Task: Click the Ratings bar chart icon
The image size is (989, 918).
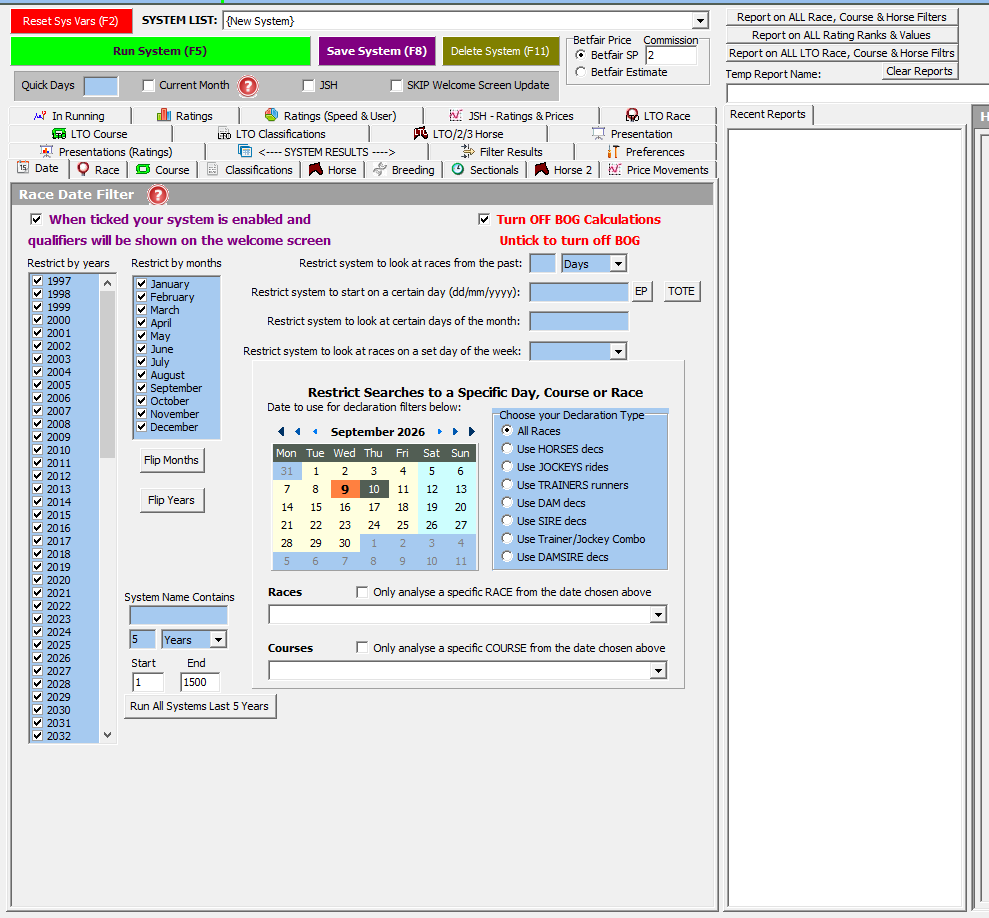Action: pyautogui.click(x=164, y=115)
